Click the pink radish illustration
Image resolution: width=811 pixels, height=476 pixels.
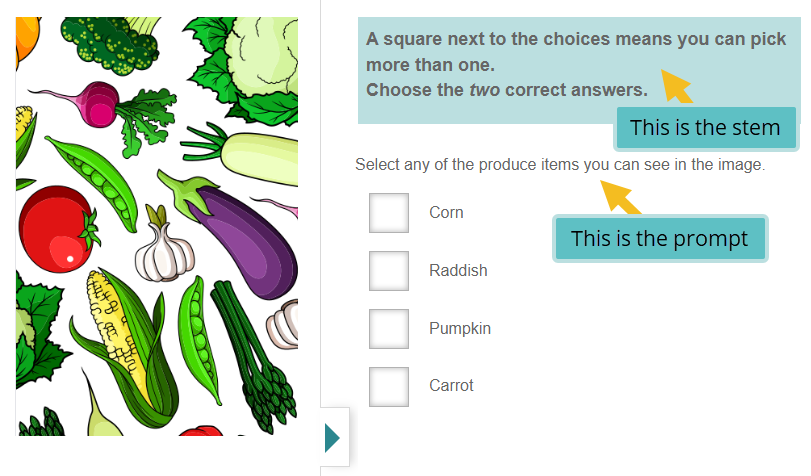(x=102, y=105)
